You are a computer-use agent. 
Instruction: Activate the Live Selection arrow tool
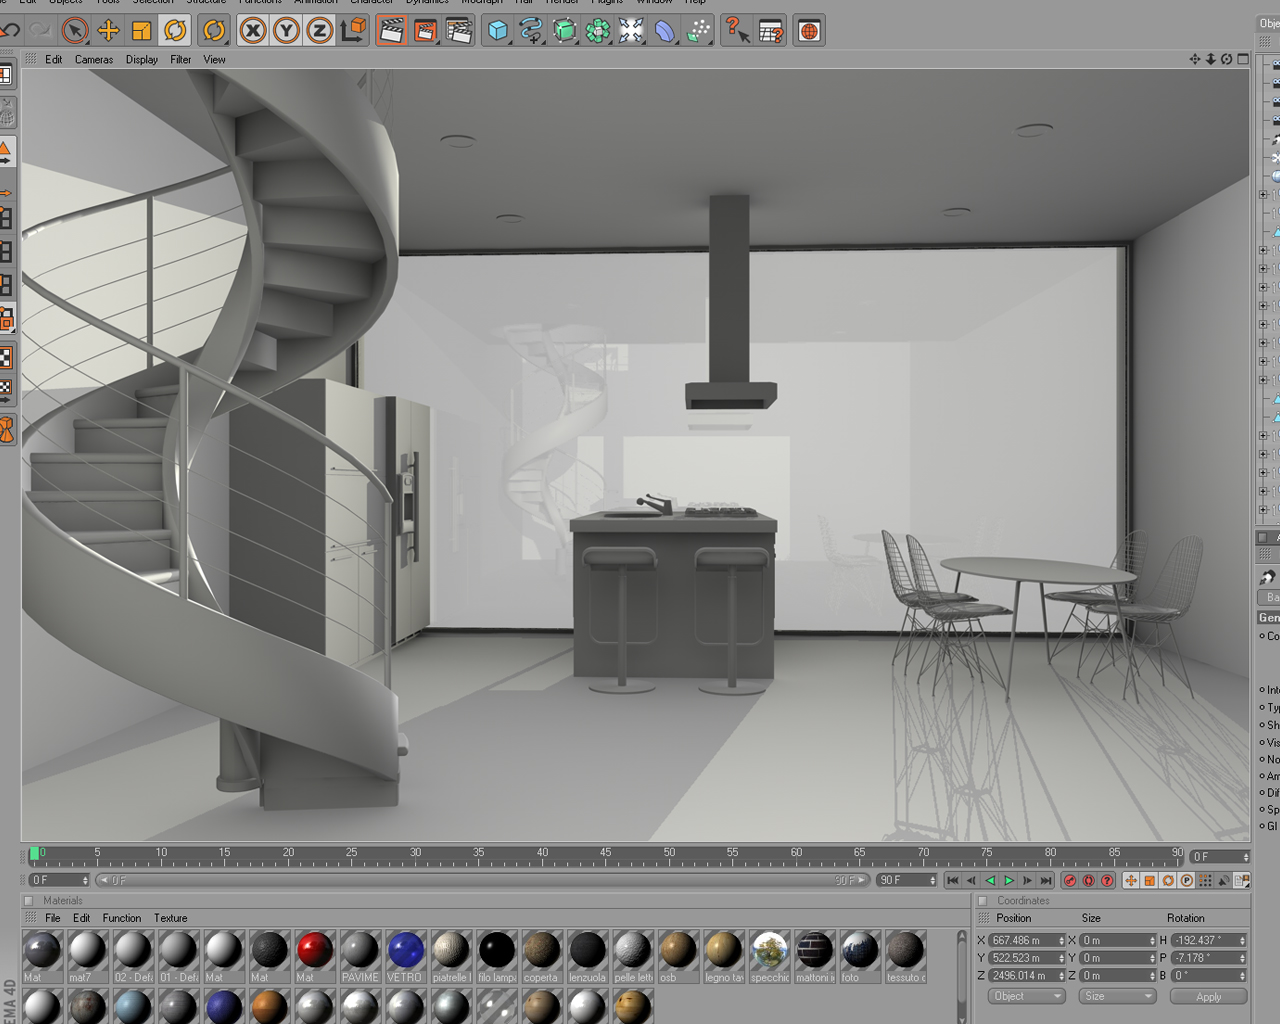click(75, 31)
